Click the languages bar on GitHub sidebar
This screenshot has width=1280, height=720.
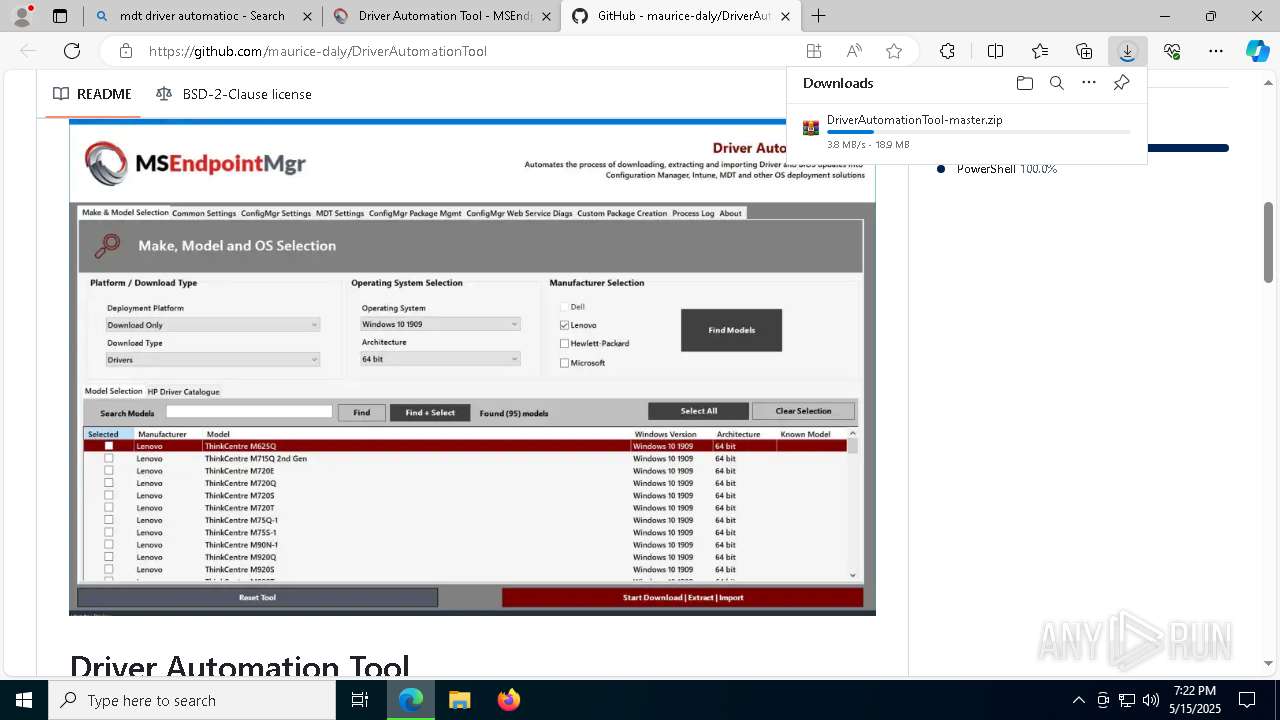tap(1188, 148)
